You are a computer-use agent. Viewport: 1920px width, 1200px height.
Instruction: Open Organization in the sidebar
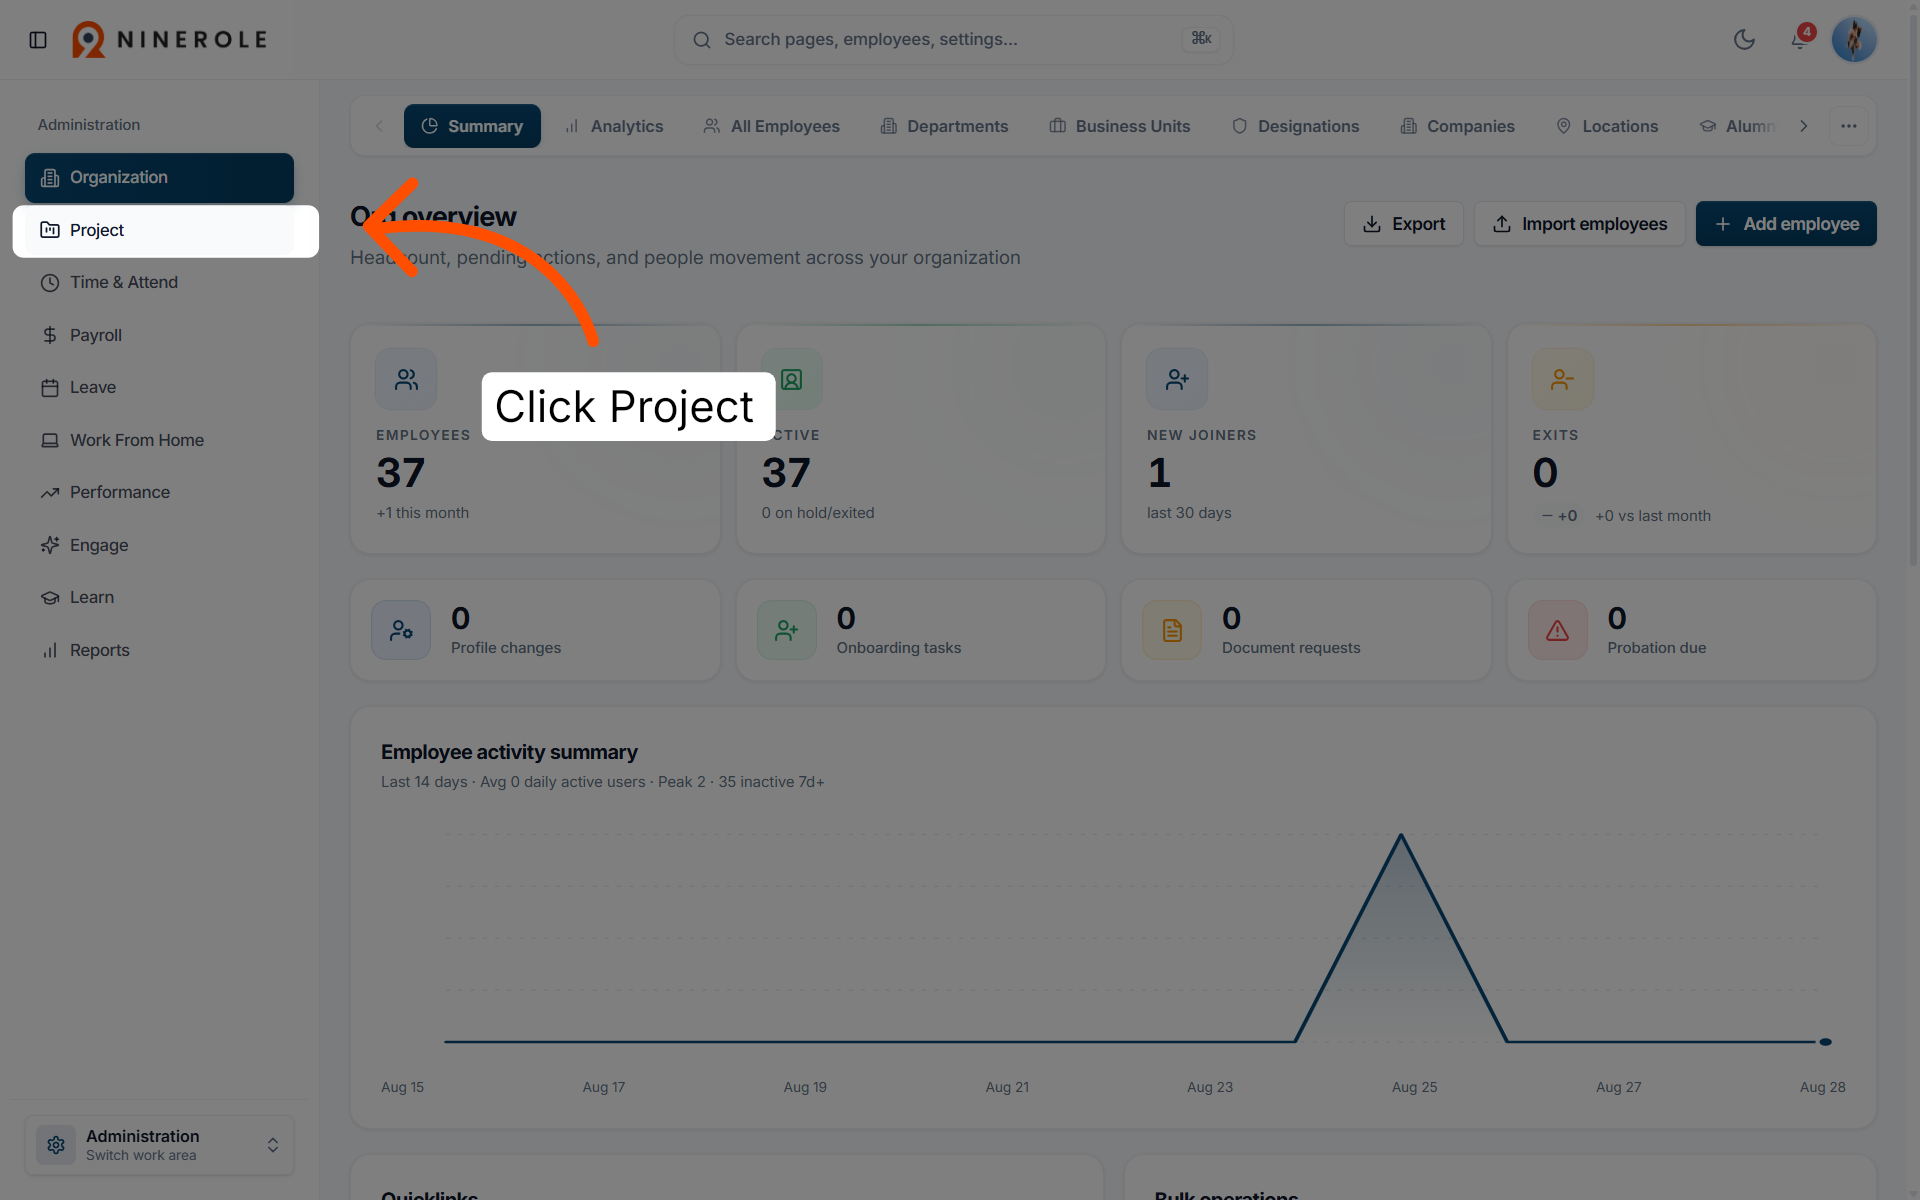coord(159,178)
